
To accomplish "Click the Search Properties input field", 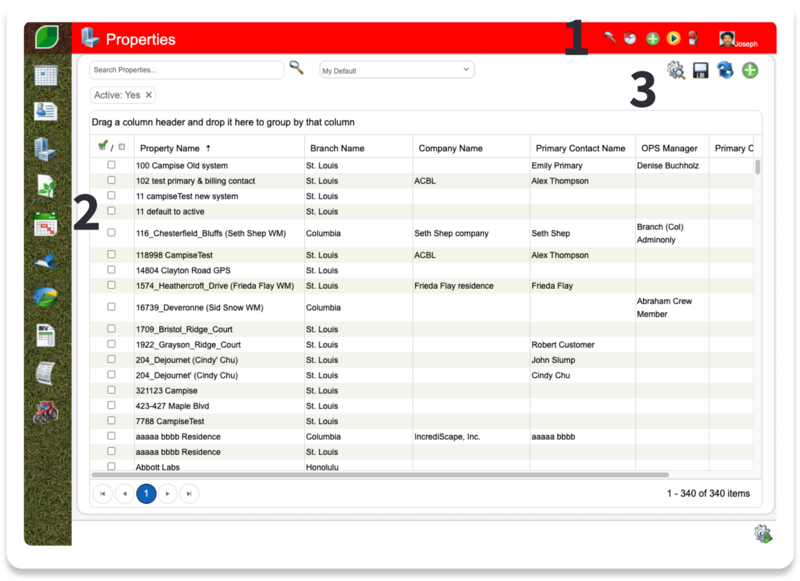I will (x=186, y=70).
